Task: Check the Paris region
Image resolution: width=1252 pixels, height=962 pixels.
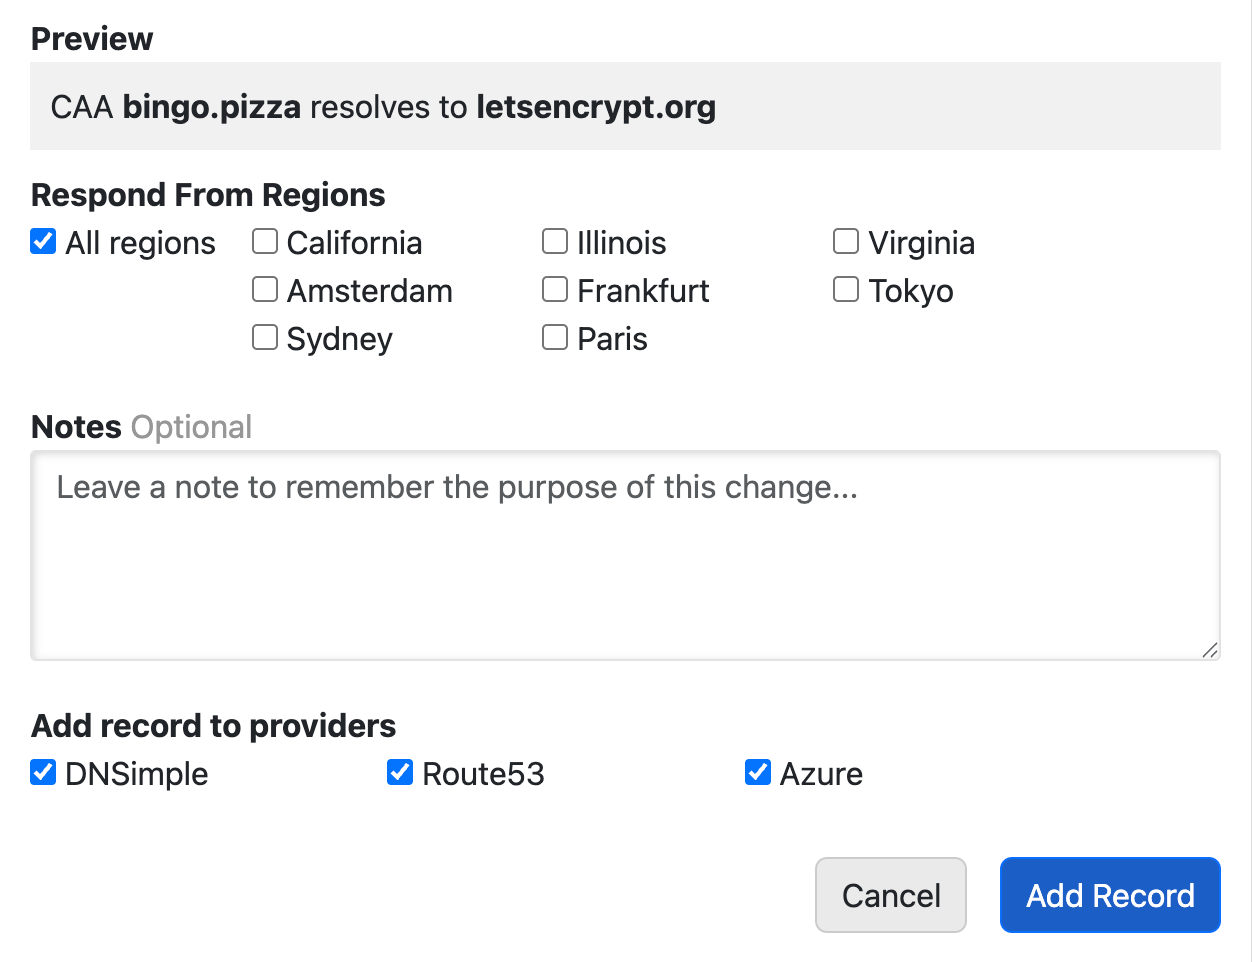Action: [x=555, y=337]
